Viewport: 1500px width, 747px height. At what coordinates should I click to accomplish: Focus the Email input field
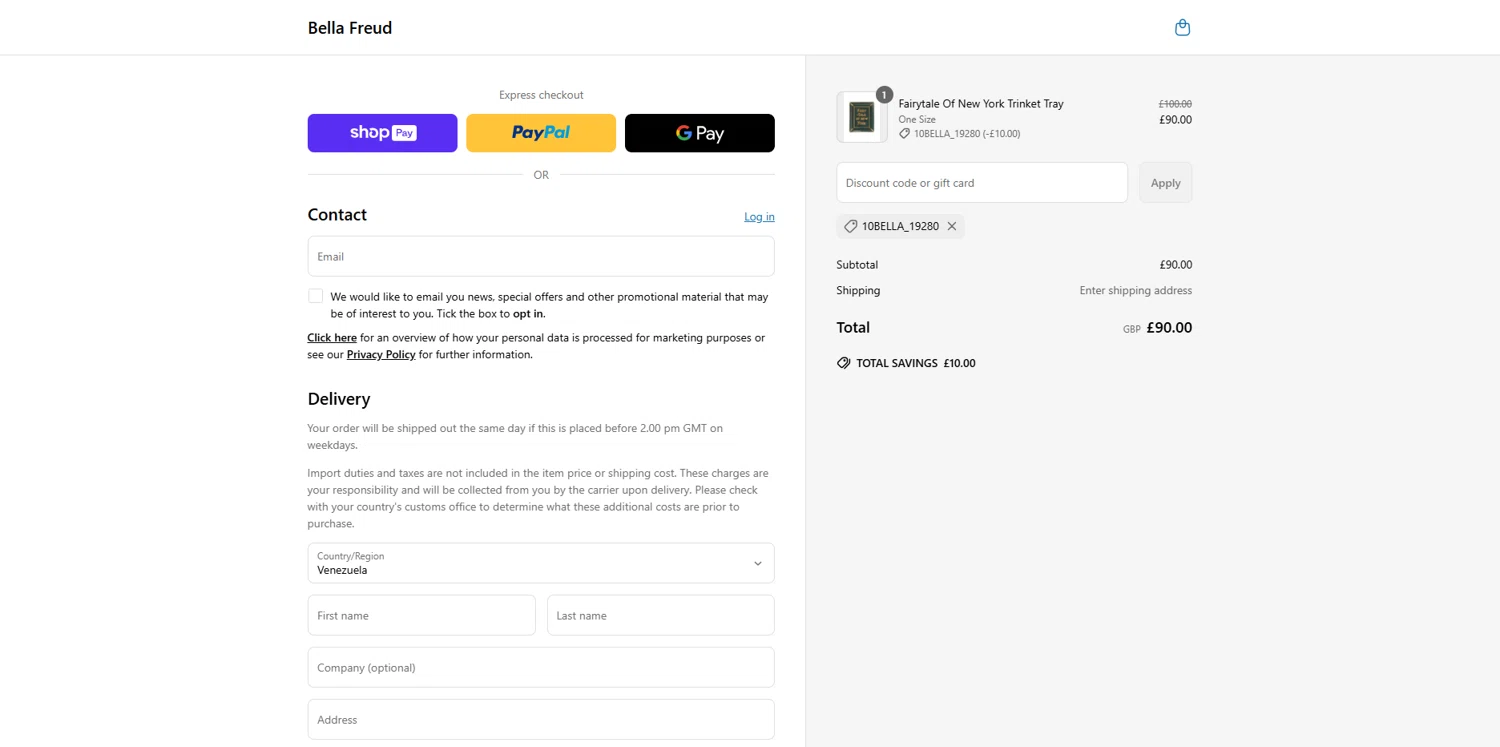pyautogui.click(x=541, y=256)
